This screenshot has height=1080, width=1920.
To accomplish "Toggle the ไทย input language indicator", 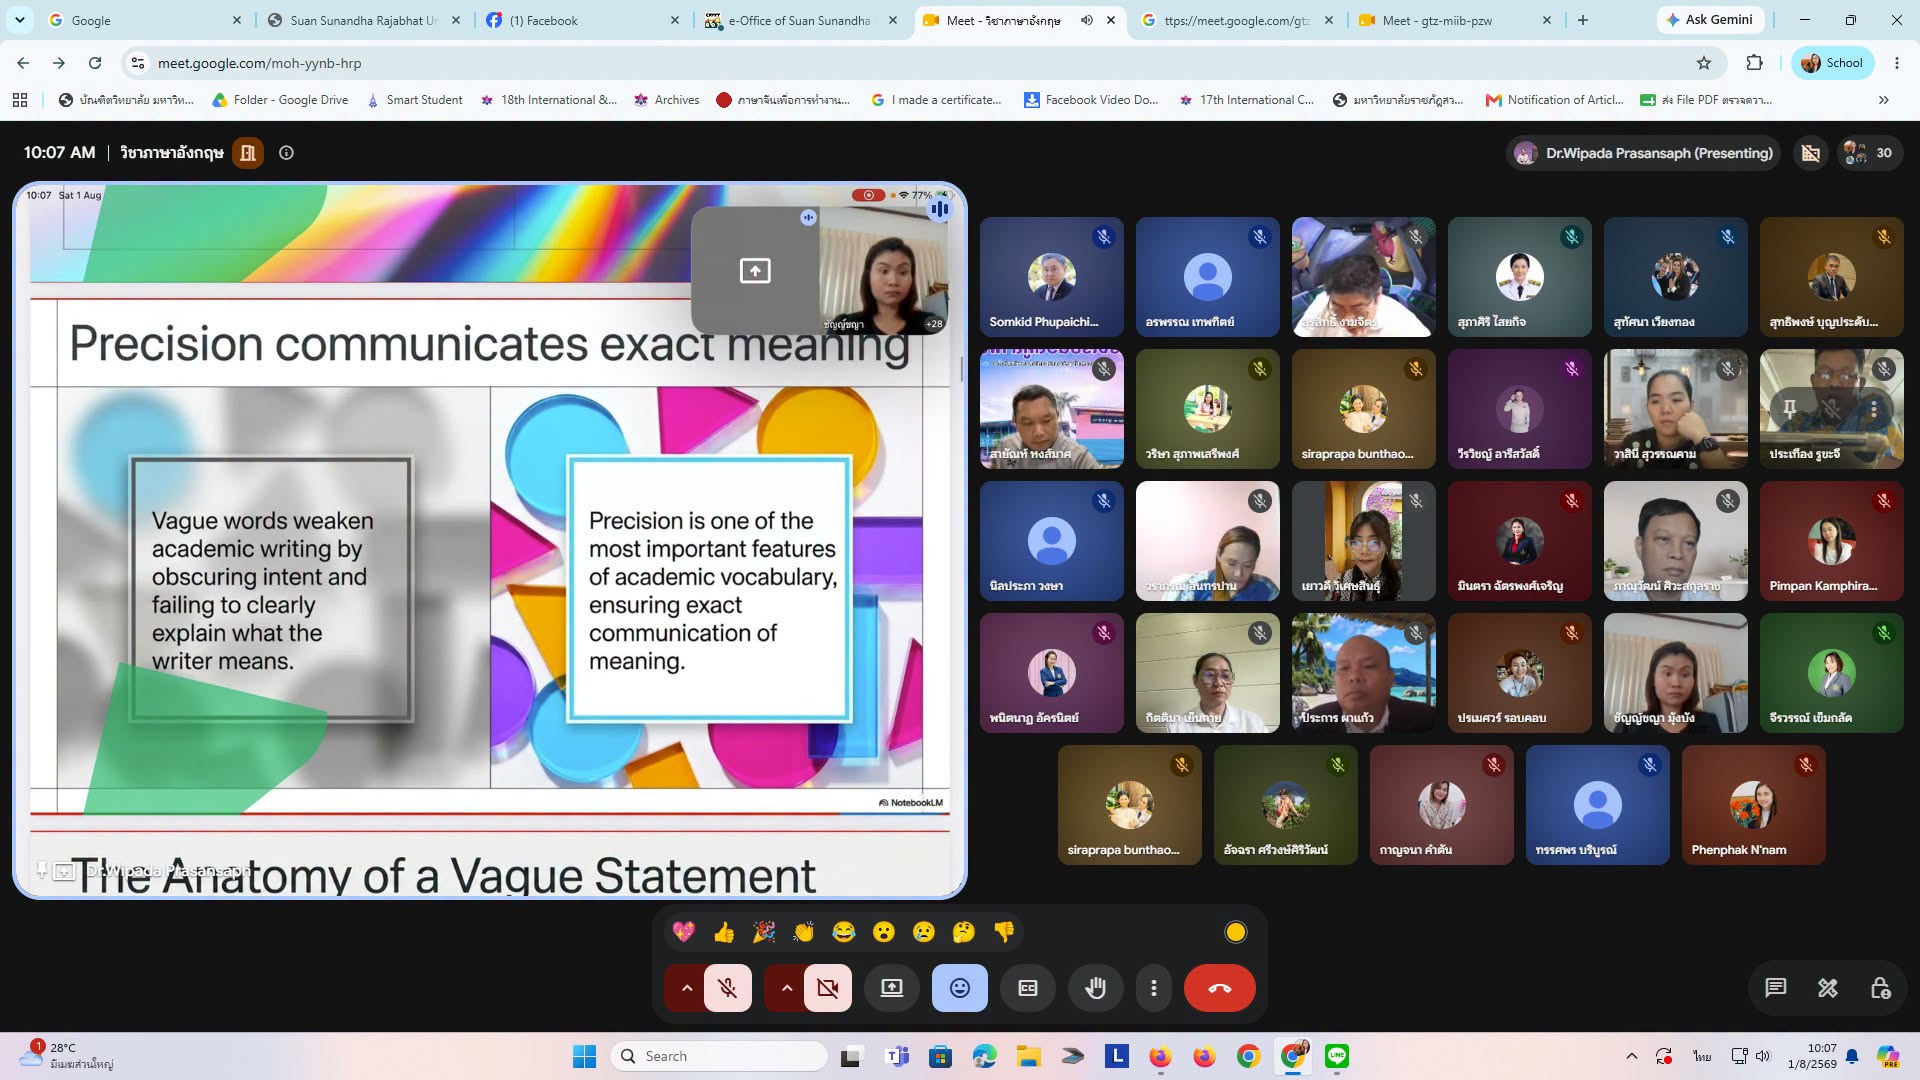I will point(1702,1056).
